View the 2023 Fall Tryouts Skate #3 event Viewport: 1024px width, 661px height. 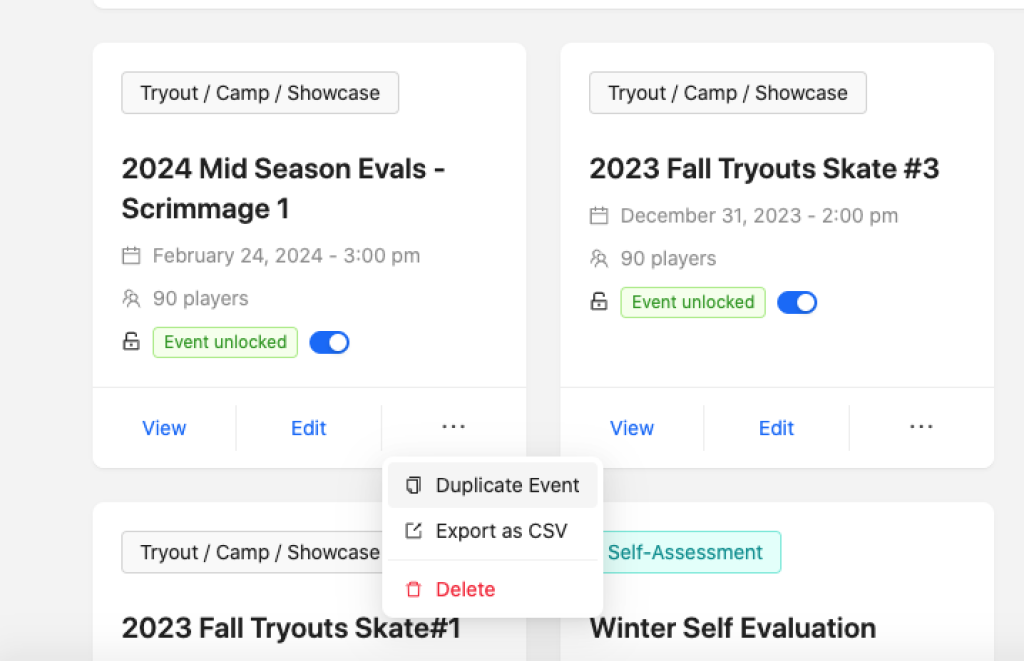tap(632, 428)
